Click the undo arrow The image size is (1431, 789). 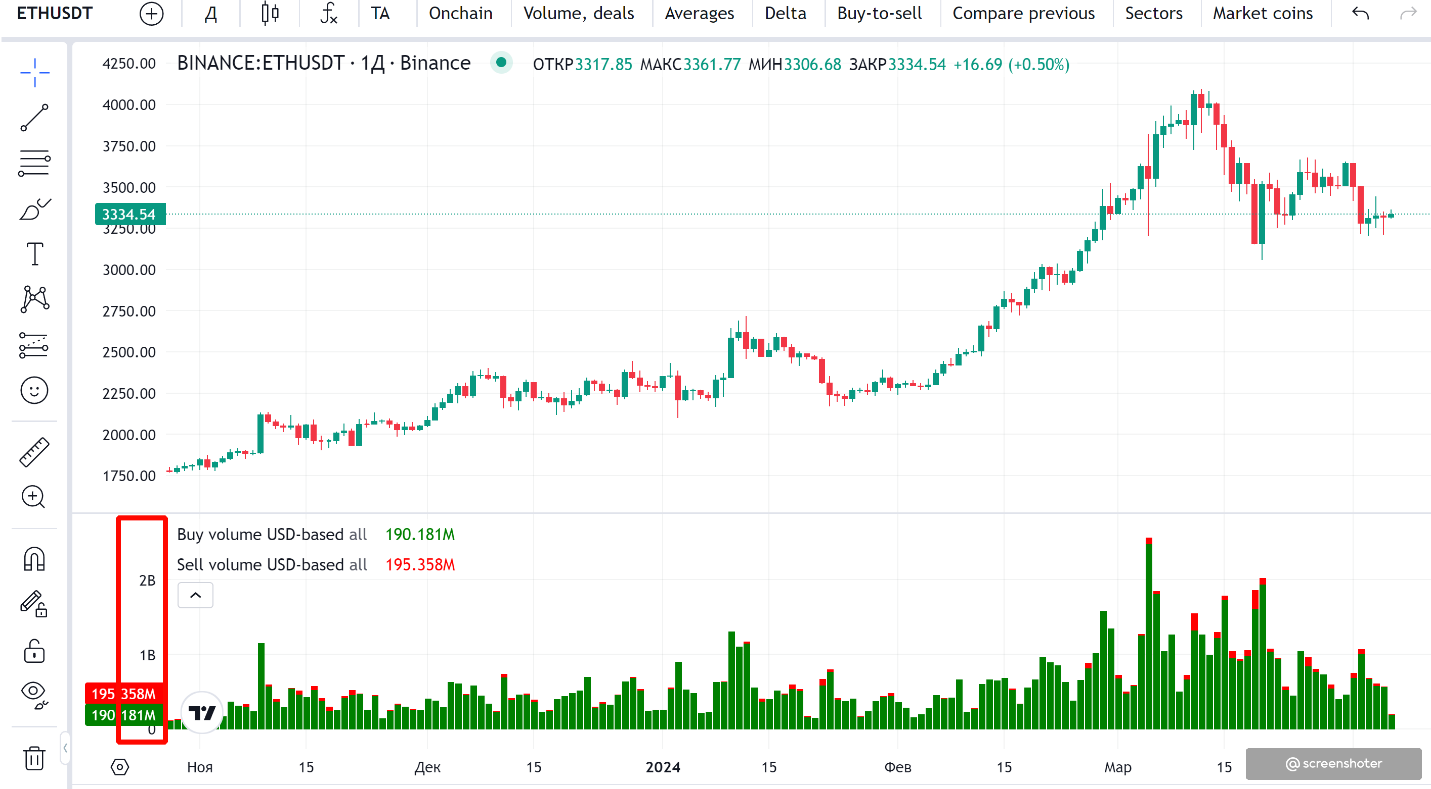point(1360,14)
